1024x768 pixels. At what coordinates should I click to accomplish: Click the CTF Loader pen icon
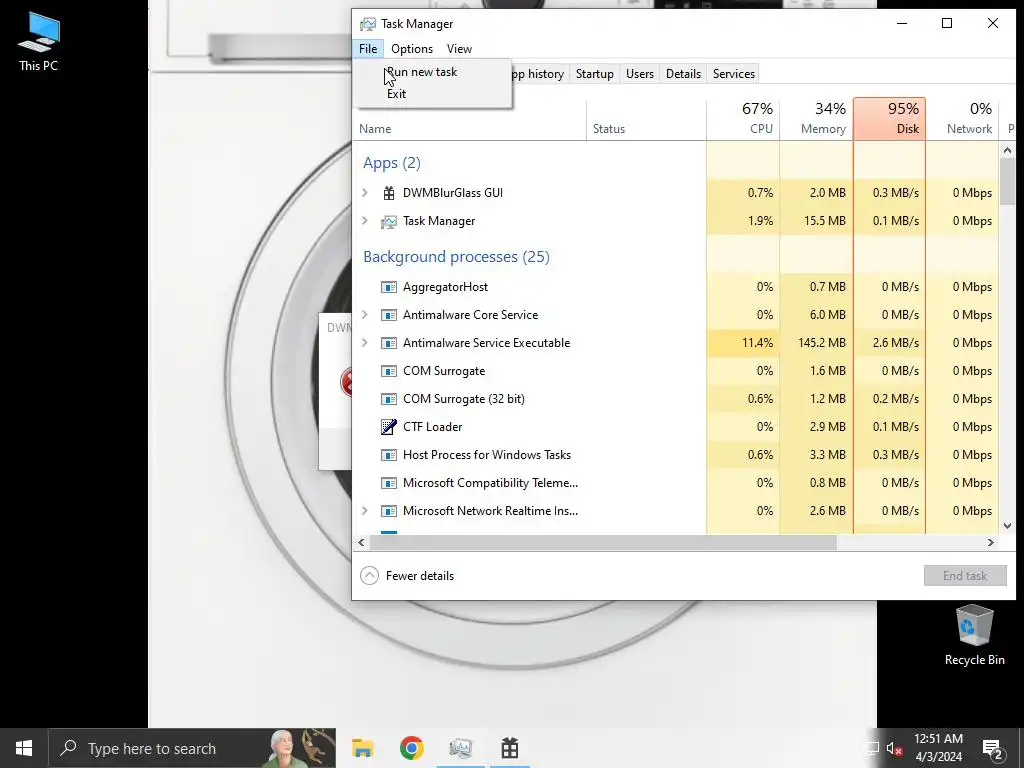(x=389, y=427)
